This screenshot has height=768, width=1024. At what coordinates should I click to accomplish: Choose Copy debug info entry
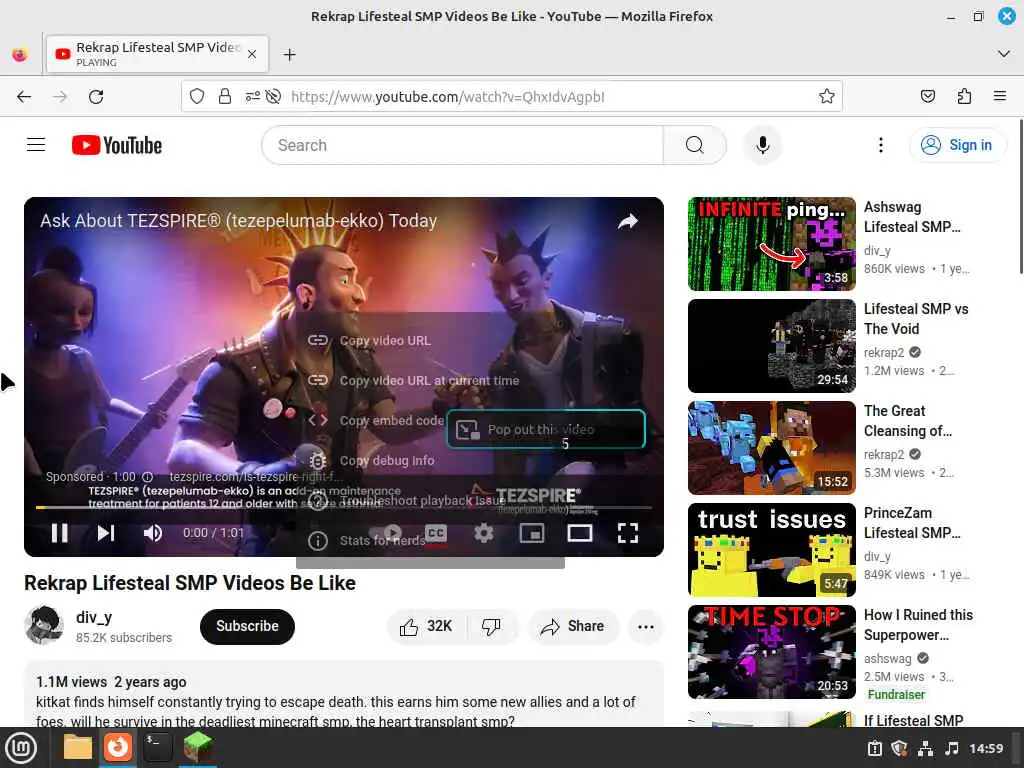(x=387, y=460)
